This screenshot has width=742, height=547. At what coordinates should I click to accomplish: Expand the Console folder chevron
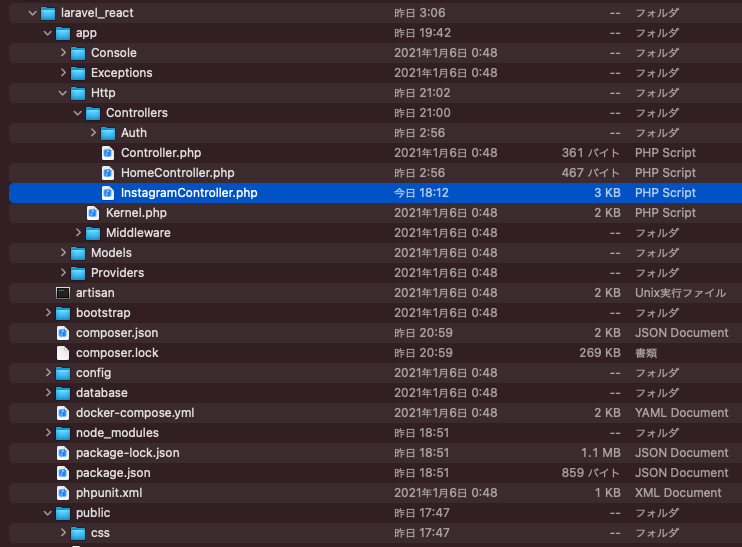click(63, 53)
